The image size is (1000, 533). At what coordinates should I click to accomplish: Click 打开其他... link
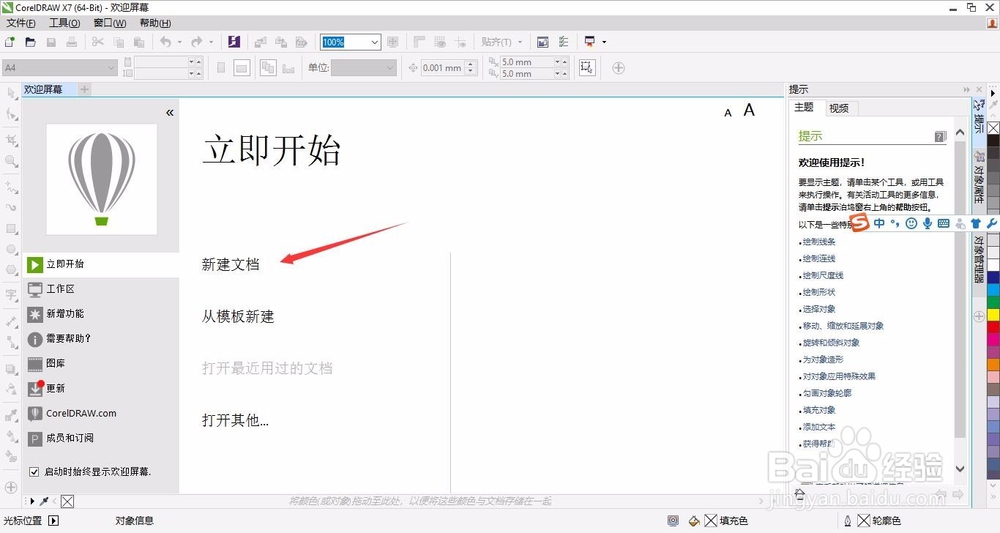tap(235, 420)
